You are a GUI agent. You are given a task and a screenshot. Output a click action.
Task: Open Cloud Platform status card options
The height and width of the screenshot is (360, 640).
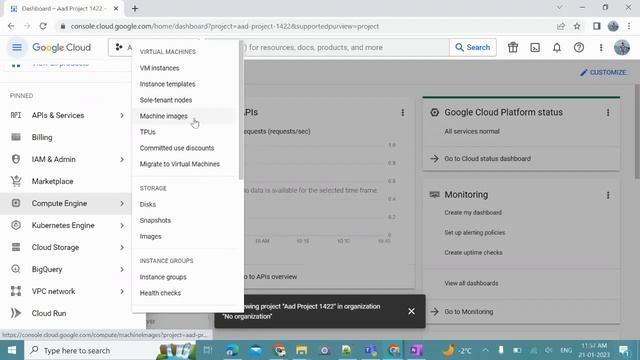pos(608,113)
